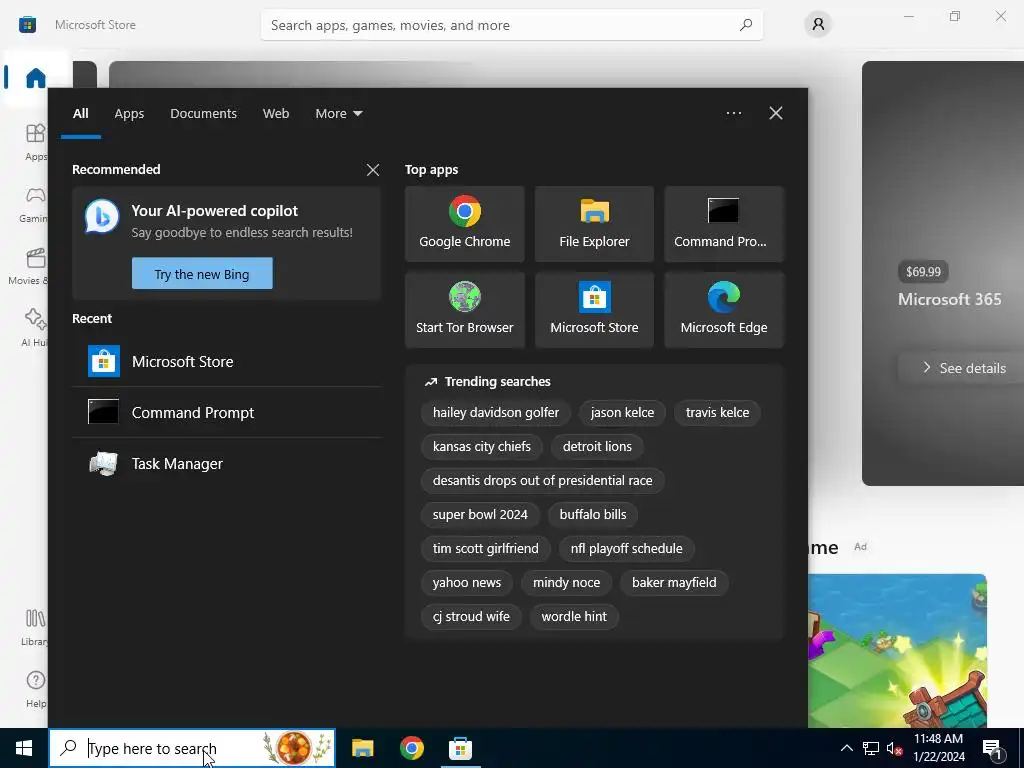The height and width of the screenshot is (768, 1024).
Task: Open Help in Store sidebar
Action: [x=35, y=689]
